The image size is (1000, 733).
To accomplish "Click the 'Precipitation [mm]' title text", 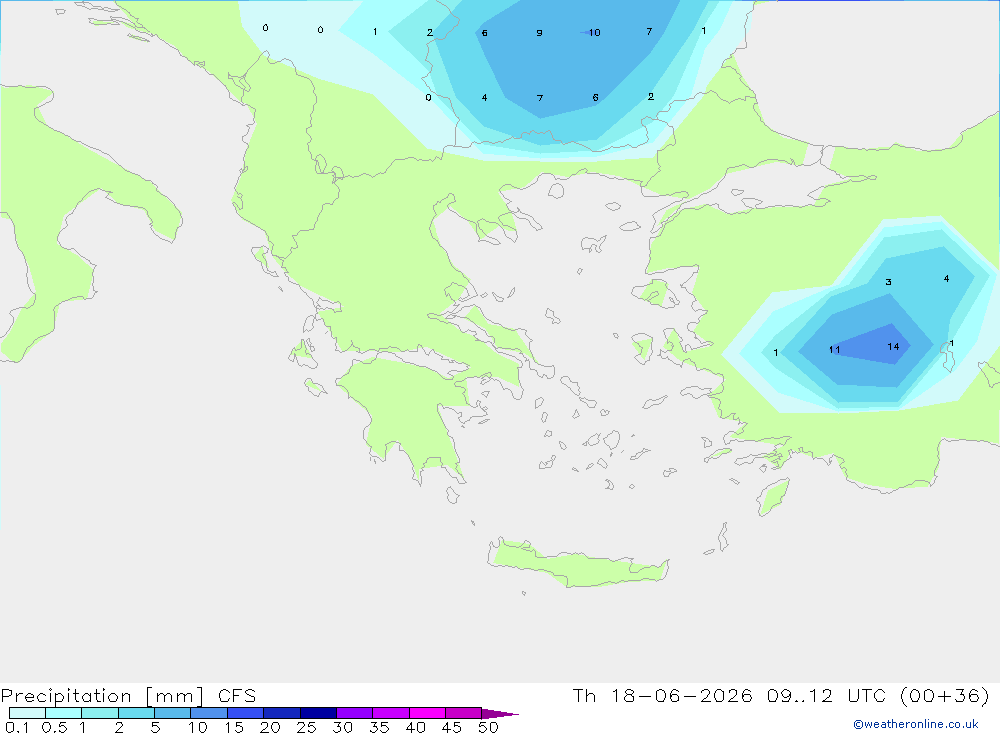I will [x=102, y=696].
